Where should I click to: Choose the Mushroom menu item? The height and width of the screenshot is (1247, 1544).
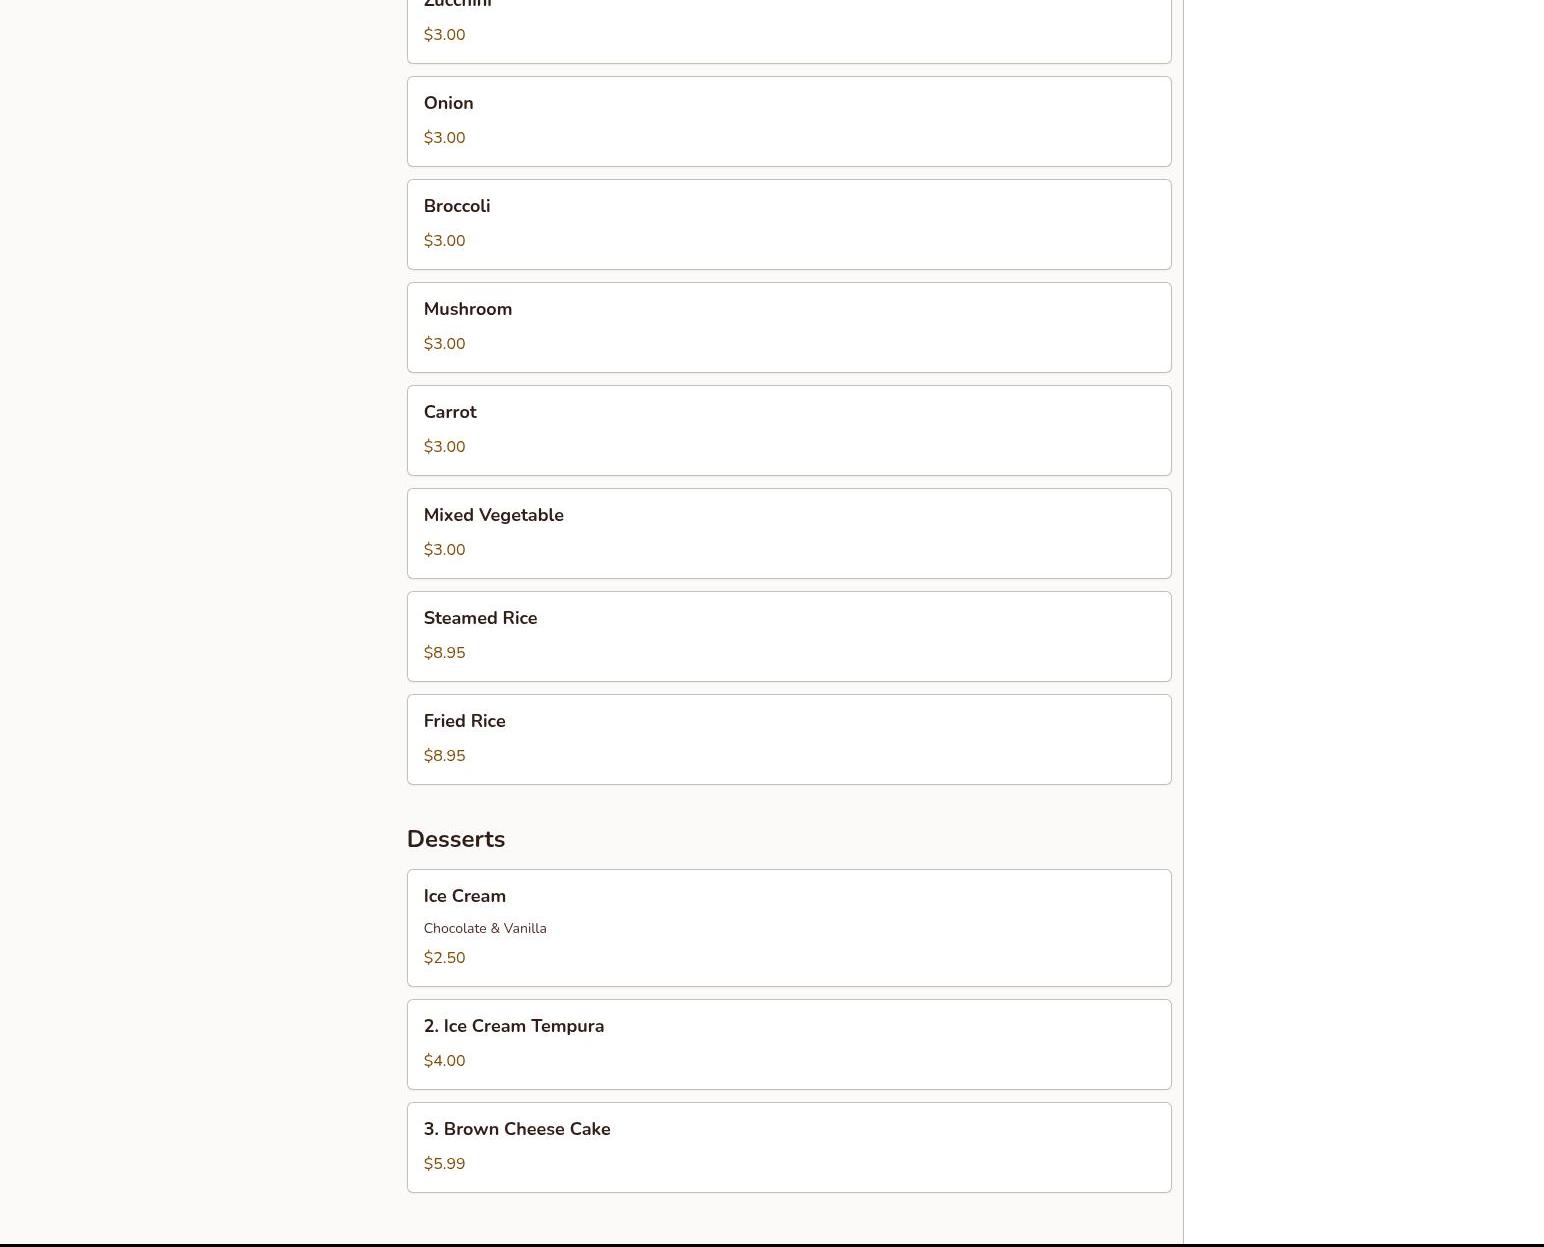pyautogui.click(x=789, y=327)
